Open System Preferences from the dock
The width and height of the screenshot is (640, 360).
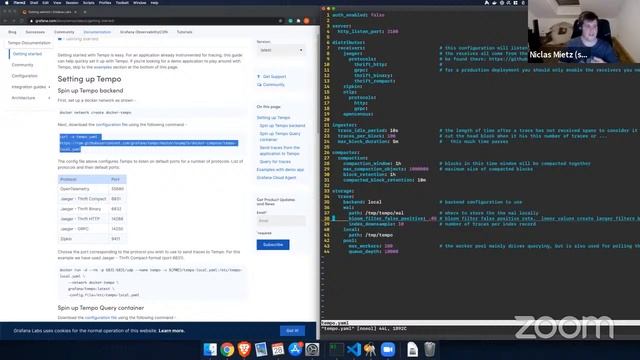click(x=312, y=350)
